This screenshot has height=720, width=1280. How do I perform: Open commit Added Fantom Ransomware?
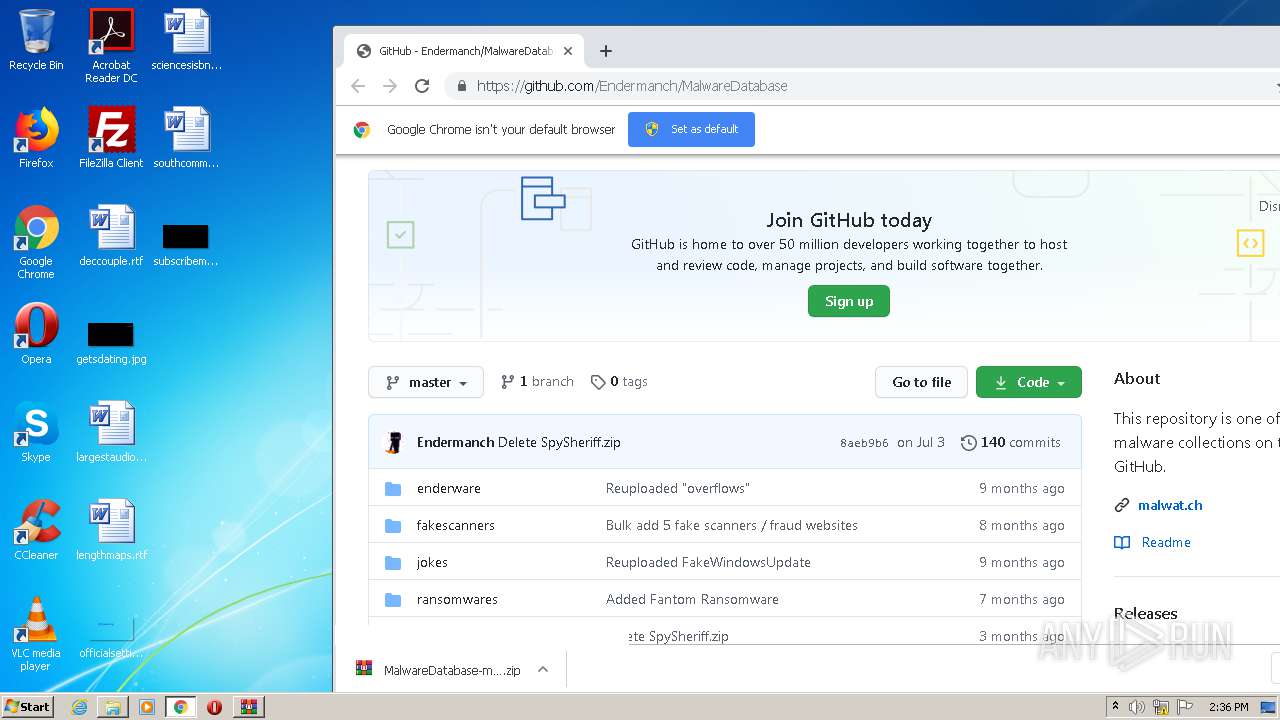coord(692,599)
